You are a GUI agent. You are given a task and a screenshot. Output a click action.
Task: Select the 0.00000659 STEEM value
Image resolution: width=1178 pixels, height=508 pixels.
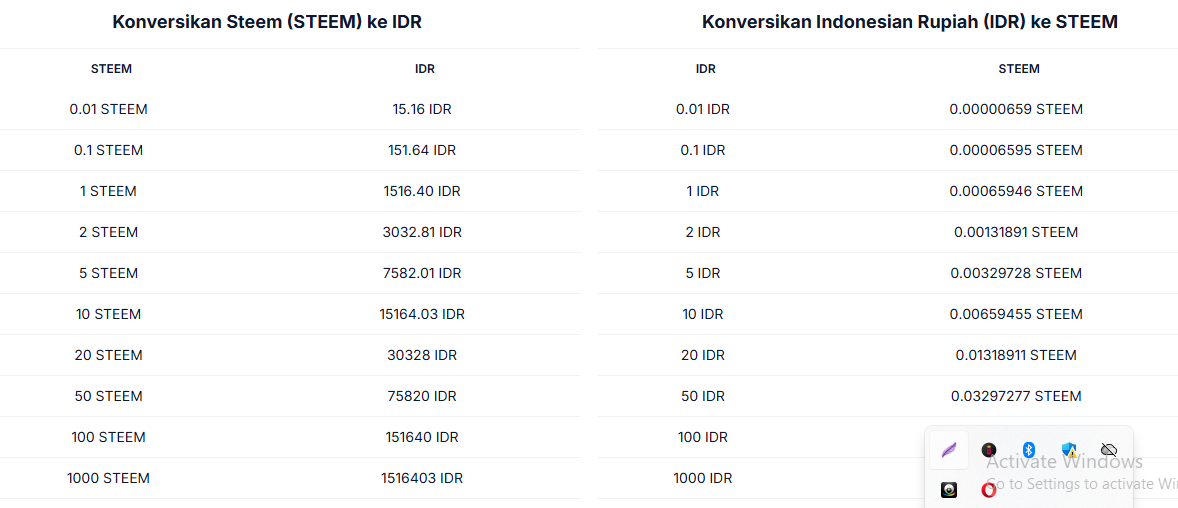1016,109
